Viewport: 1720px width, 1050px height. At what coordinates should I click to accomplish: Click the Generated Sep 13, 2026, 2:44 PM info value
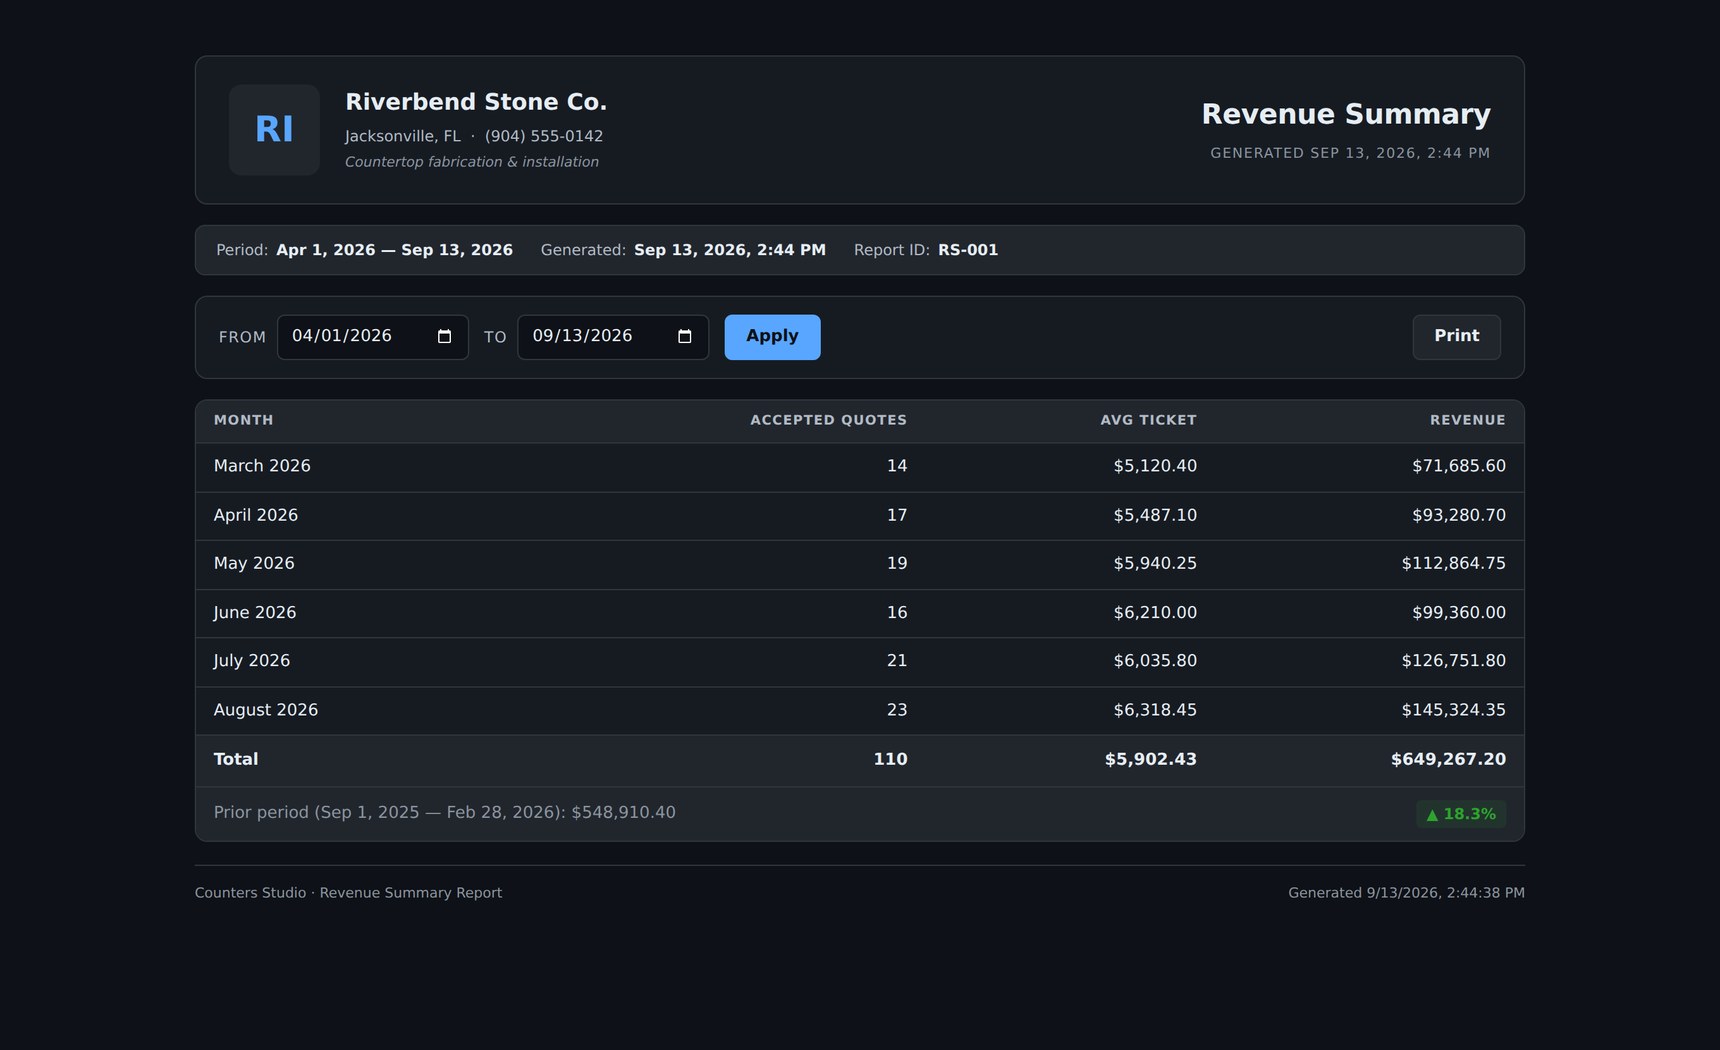730,250
